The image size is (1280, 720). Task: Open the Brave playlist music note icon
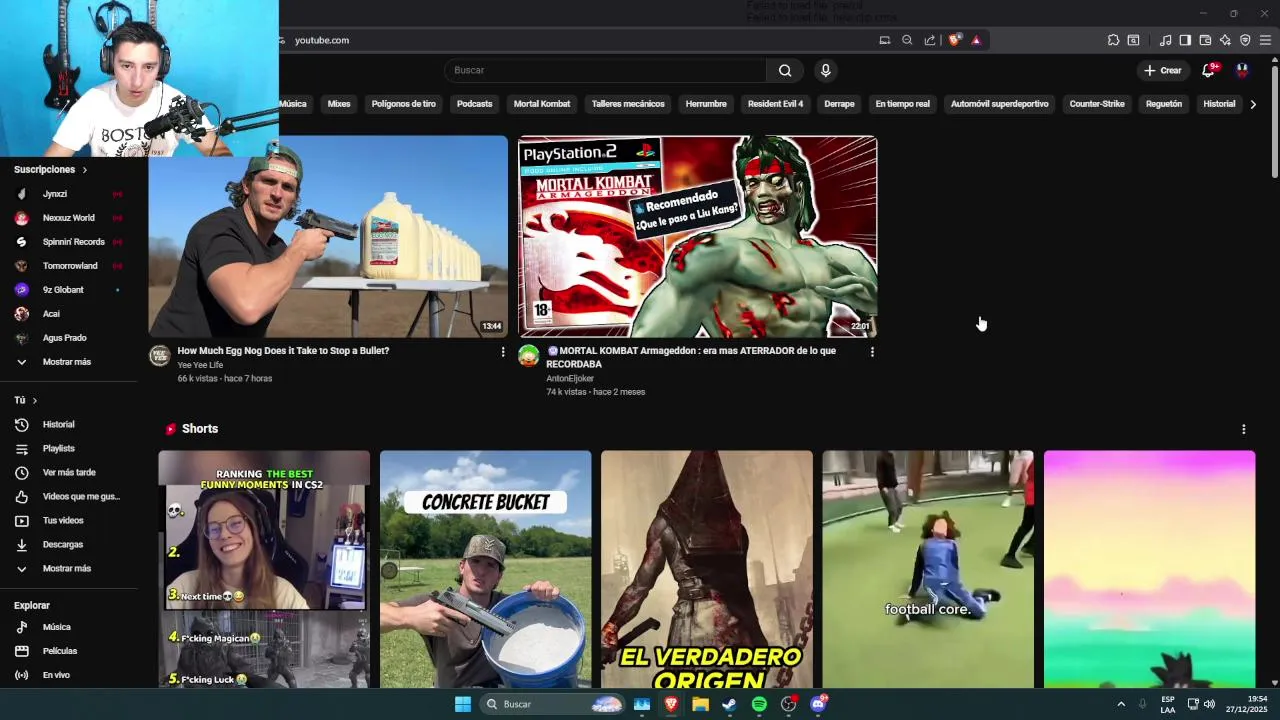[x=1165, y=40]
